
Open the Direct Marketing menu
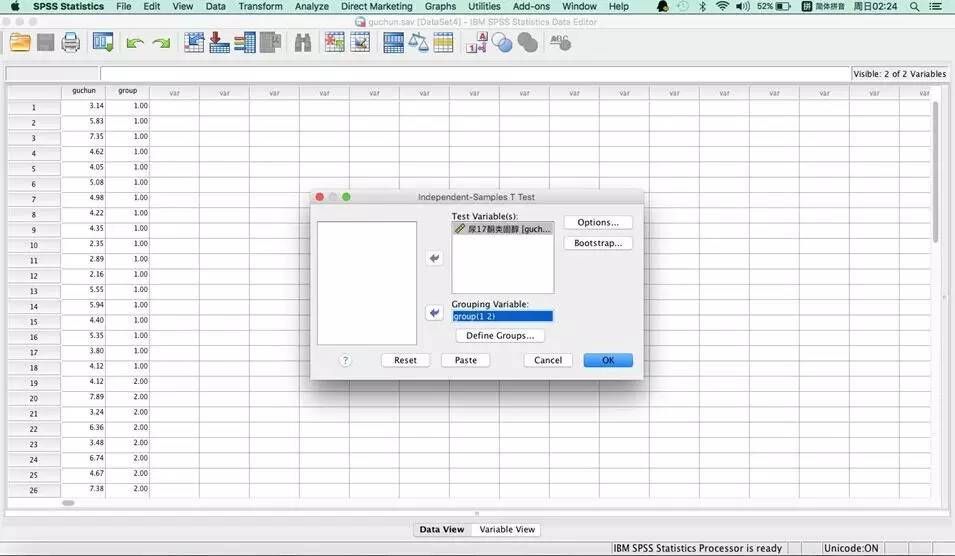pyautogui.click(x=376, y=6)
